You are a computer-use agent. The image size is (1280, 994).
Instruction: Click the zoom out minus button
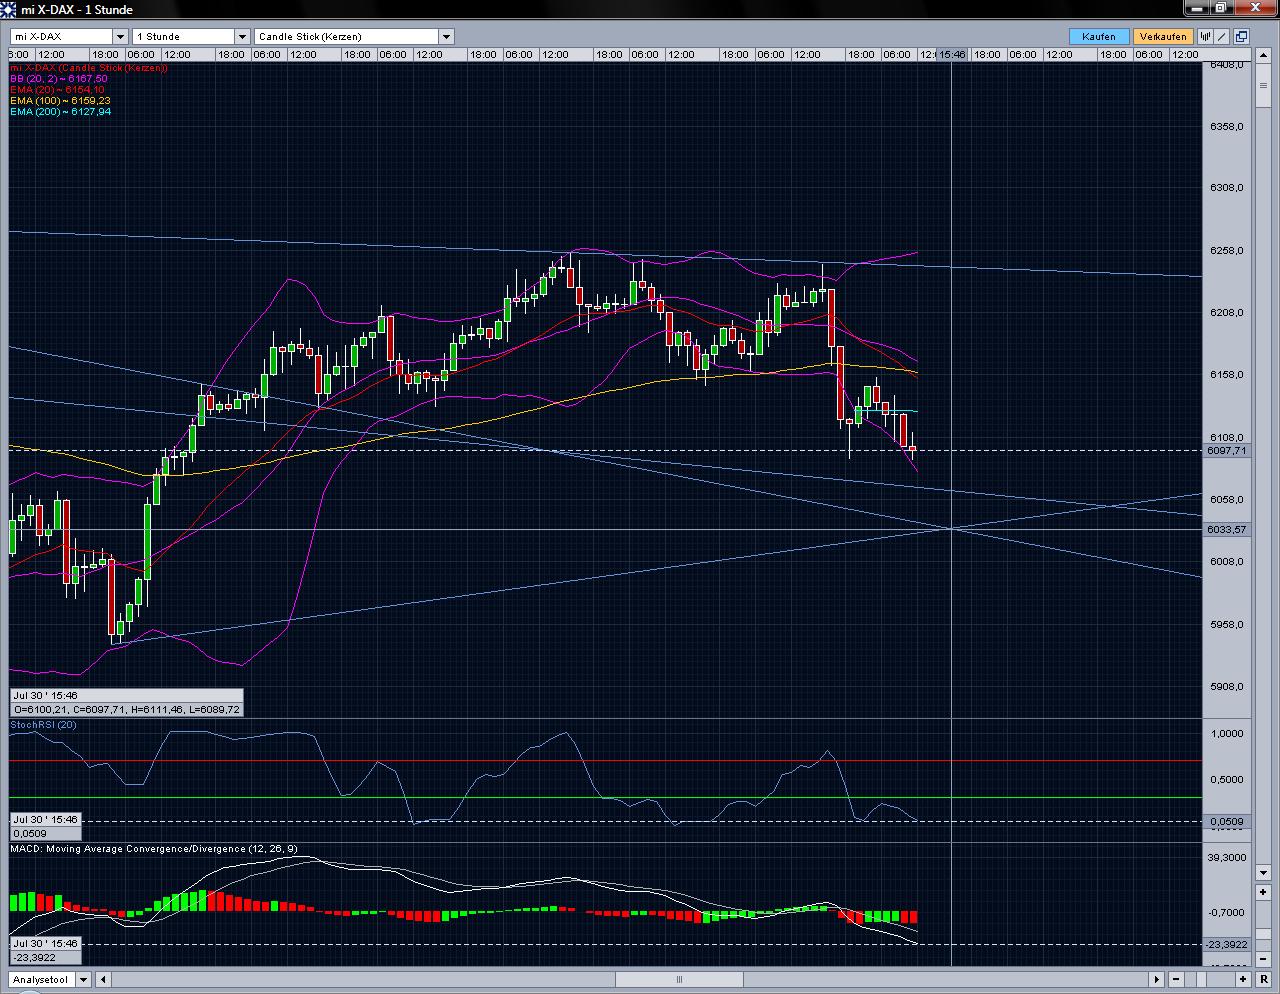pyautogui.click(x=1176, y=980)
